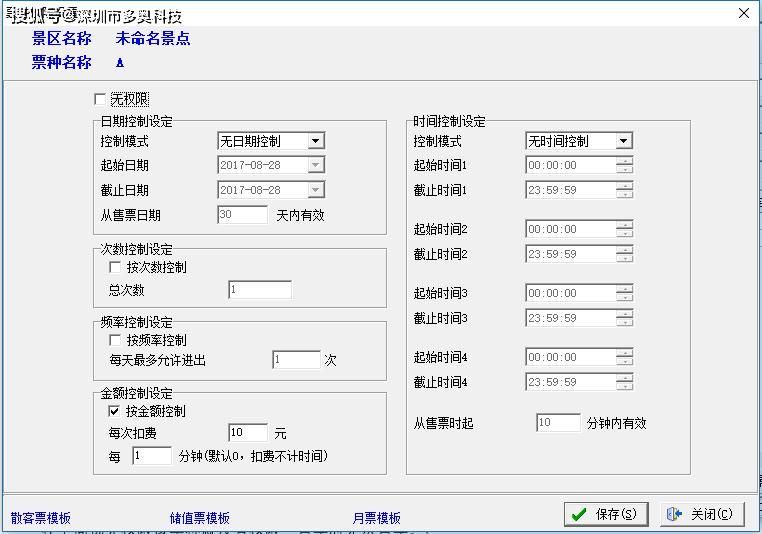This screenshot has height=534, width=762.
Task: Apply the 储值票模板 template link
Action: tap(200, 518)
